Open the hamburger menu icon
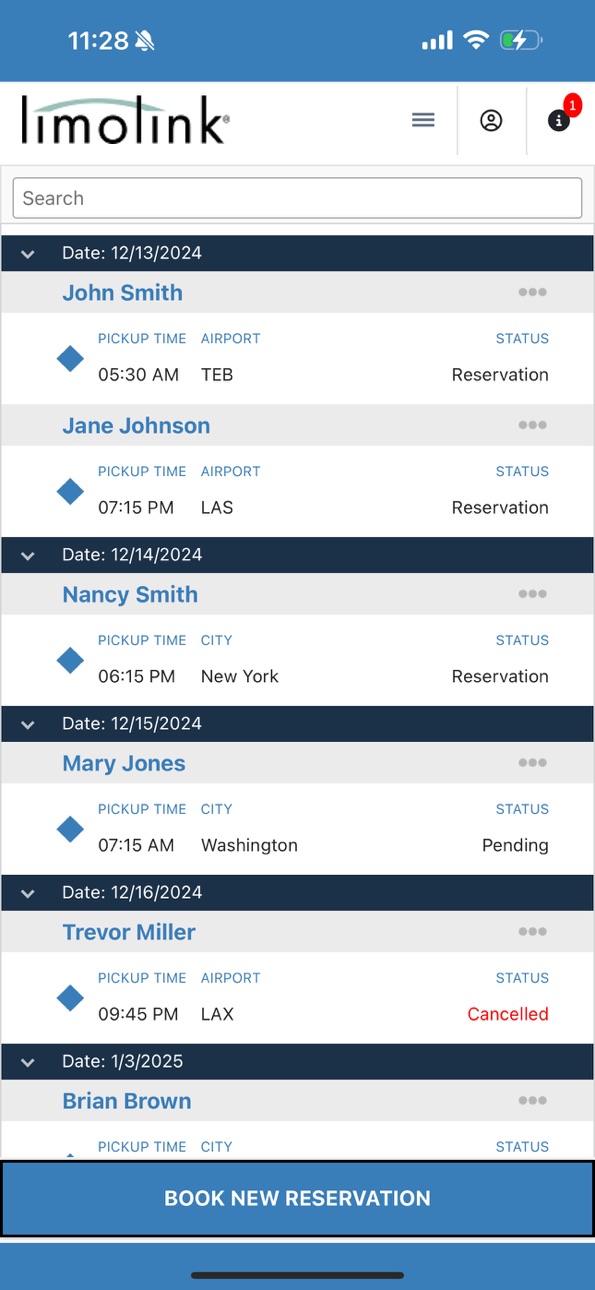Screen dimensions: 595x1290 pos(423,120)
